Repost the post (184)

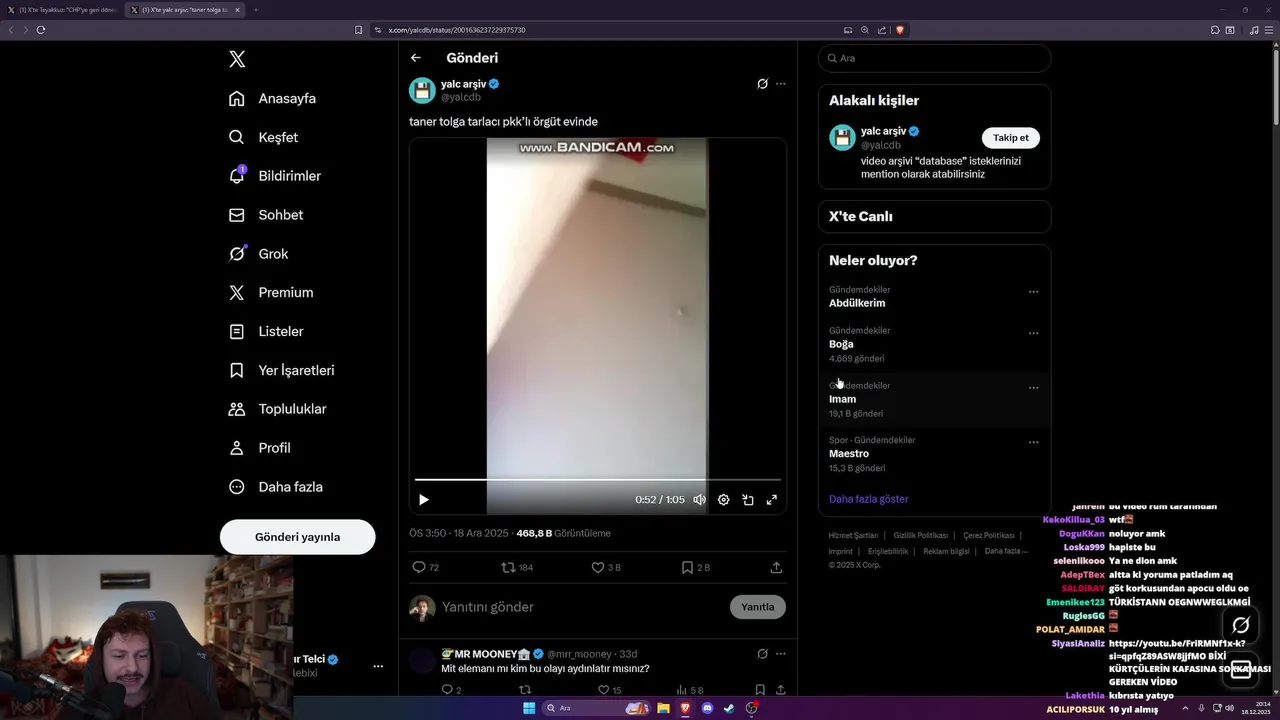tap(517, 567)
